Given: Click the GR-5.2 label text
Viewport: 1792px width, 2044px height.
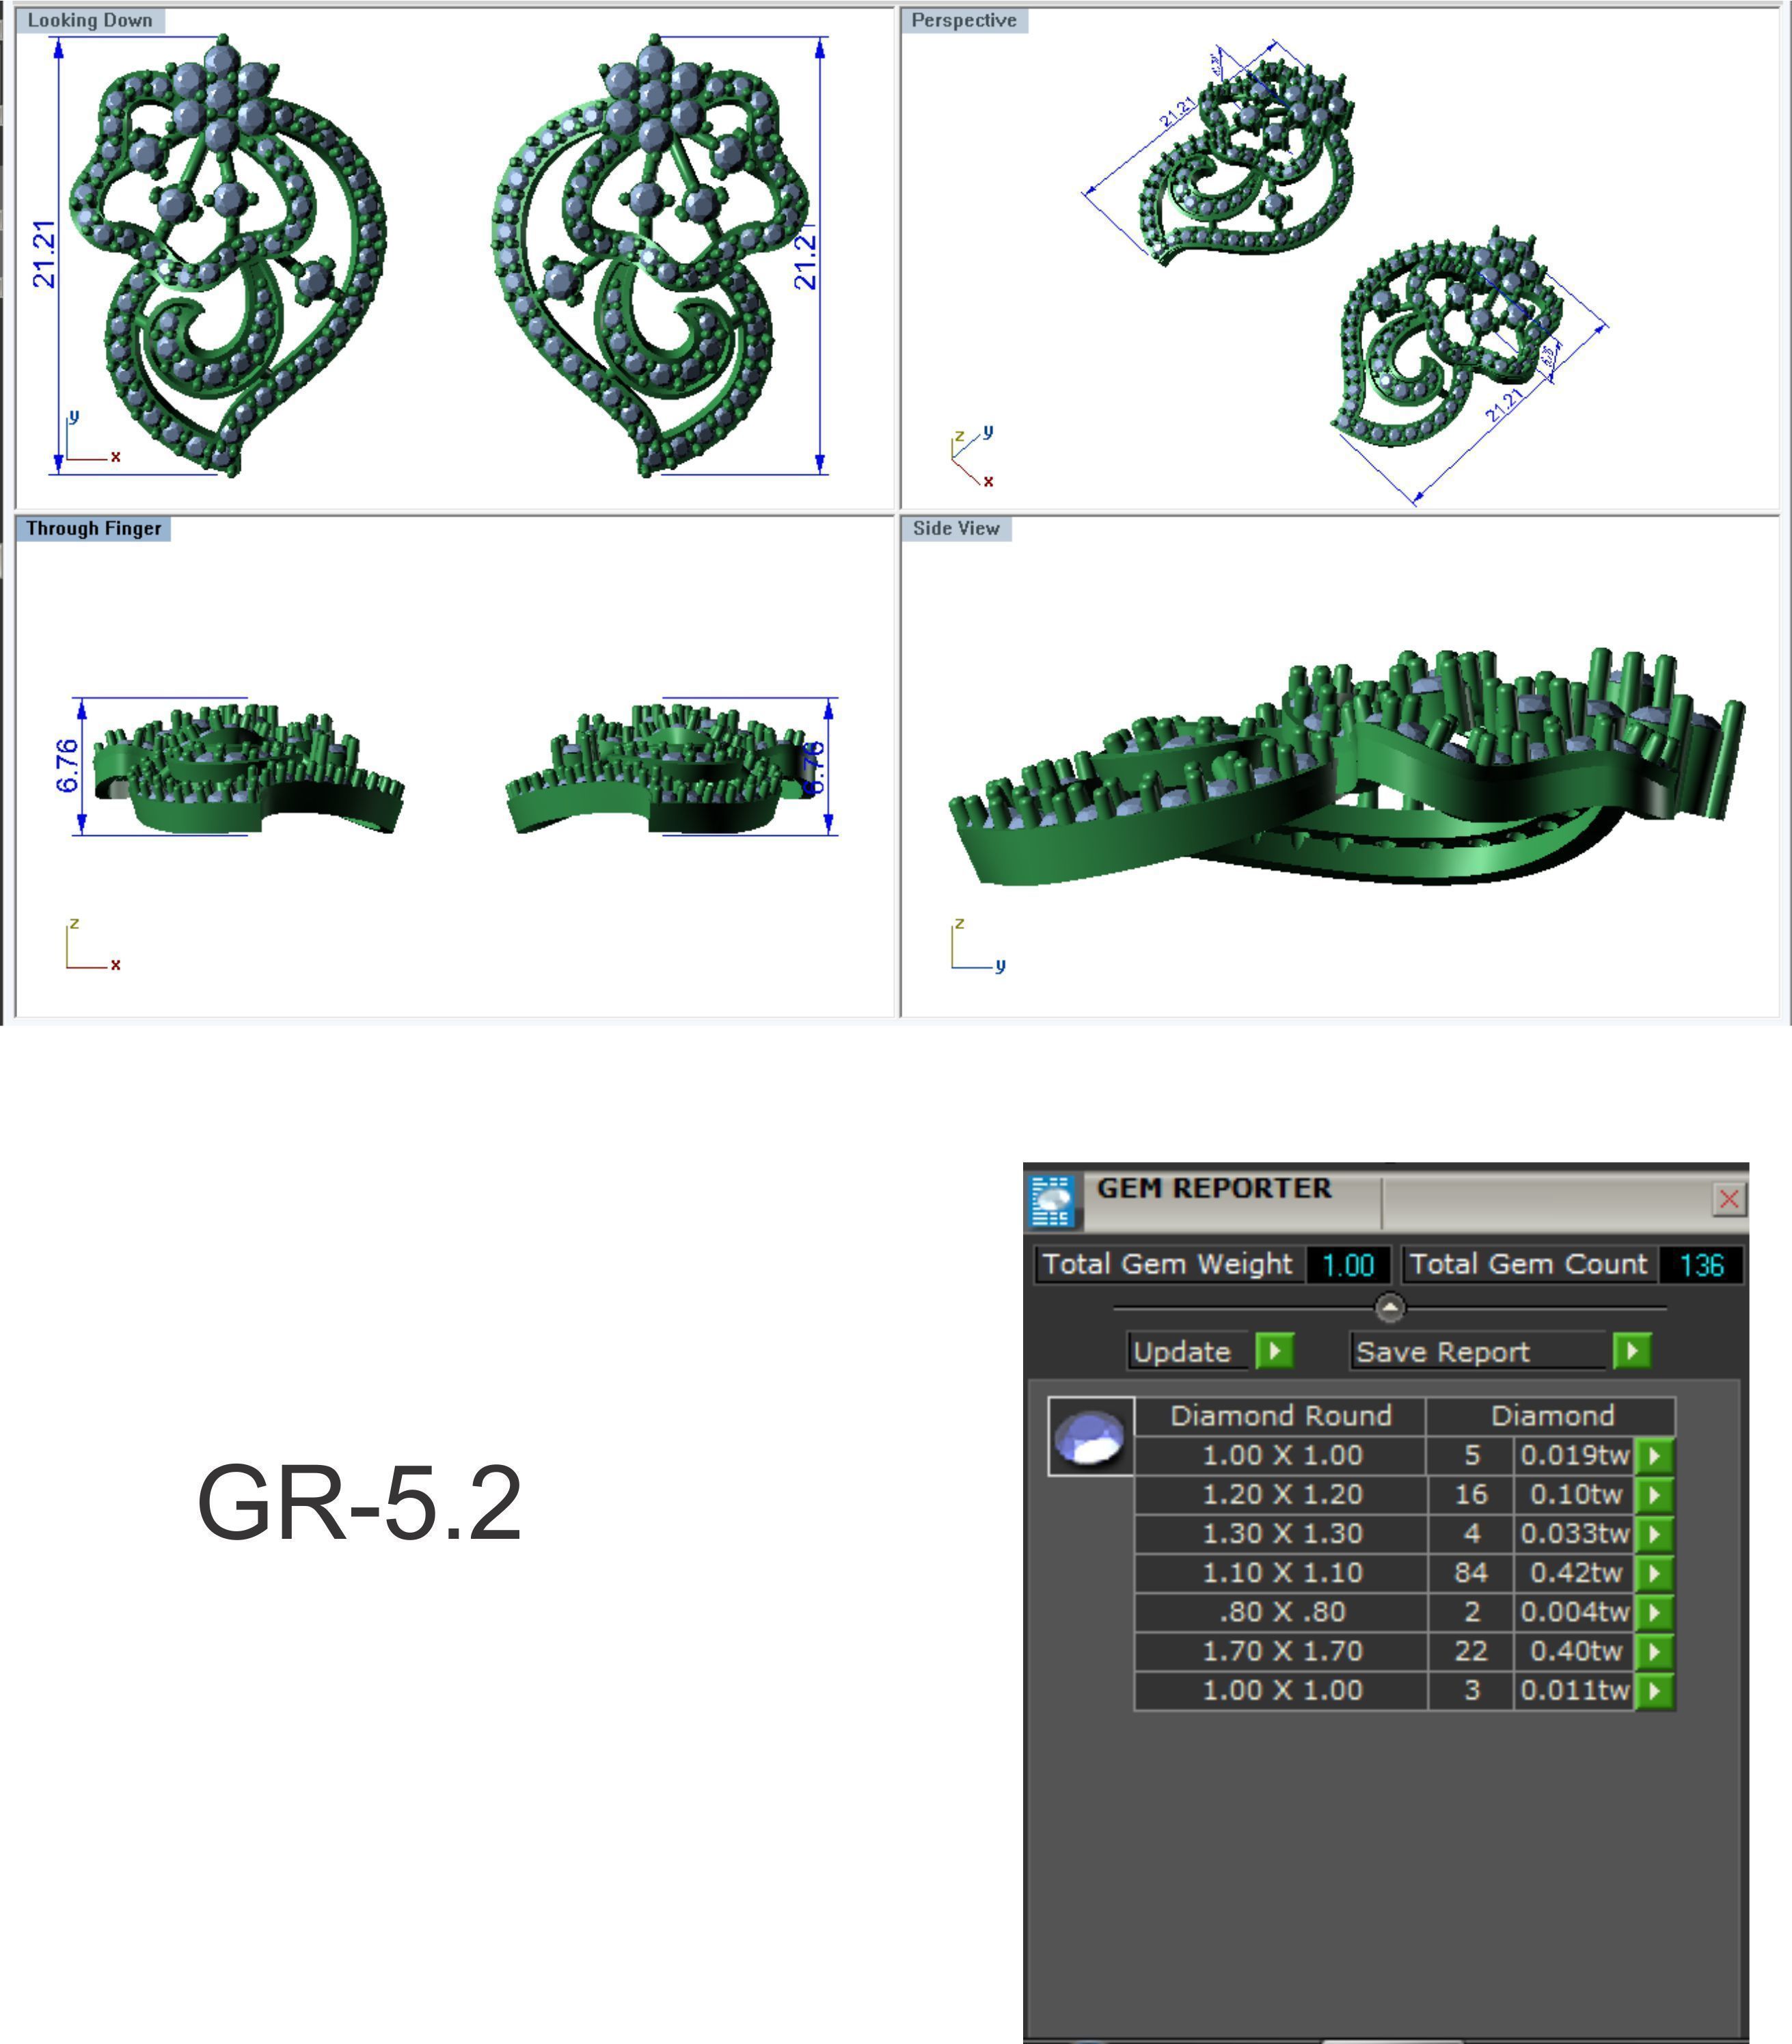Looking at the screenshot, I should click(359, 1502).
